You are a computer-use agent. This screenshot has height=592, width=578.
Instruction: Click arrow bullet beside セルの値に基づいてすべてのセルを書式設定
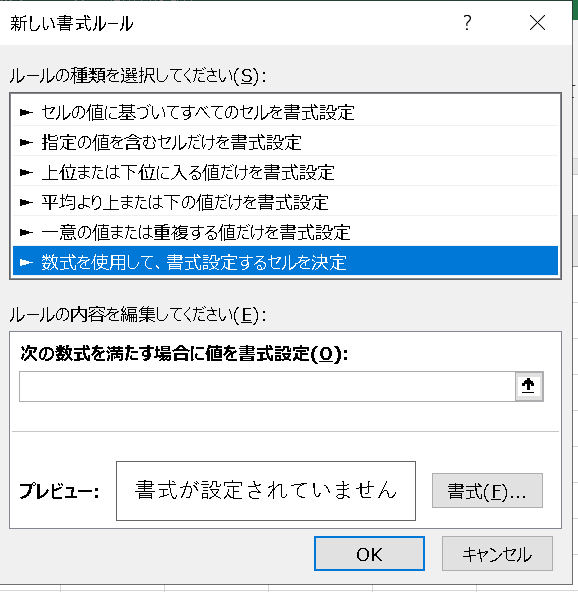tap(26, 112)
